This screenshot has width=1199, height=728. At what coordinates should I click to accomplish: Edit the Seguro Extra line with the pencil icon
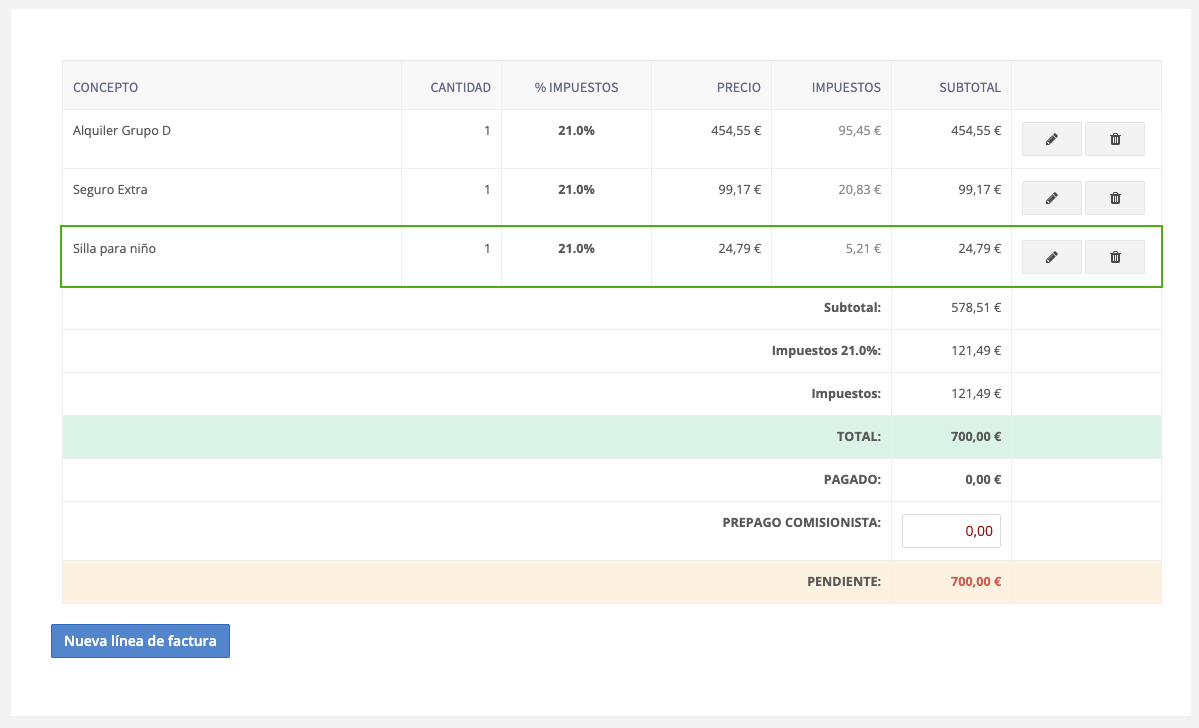pos(1051,198)
